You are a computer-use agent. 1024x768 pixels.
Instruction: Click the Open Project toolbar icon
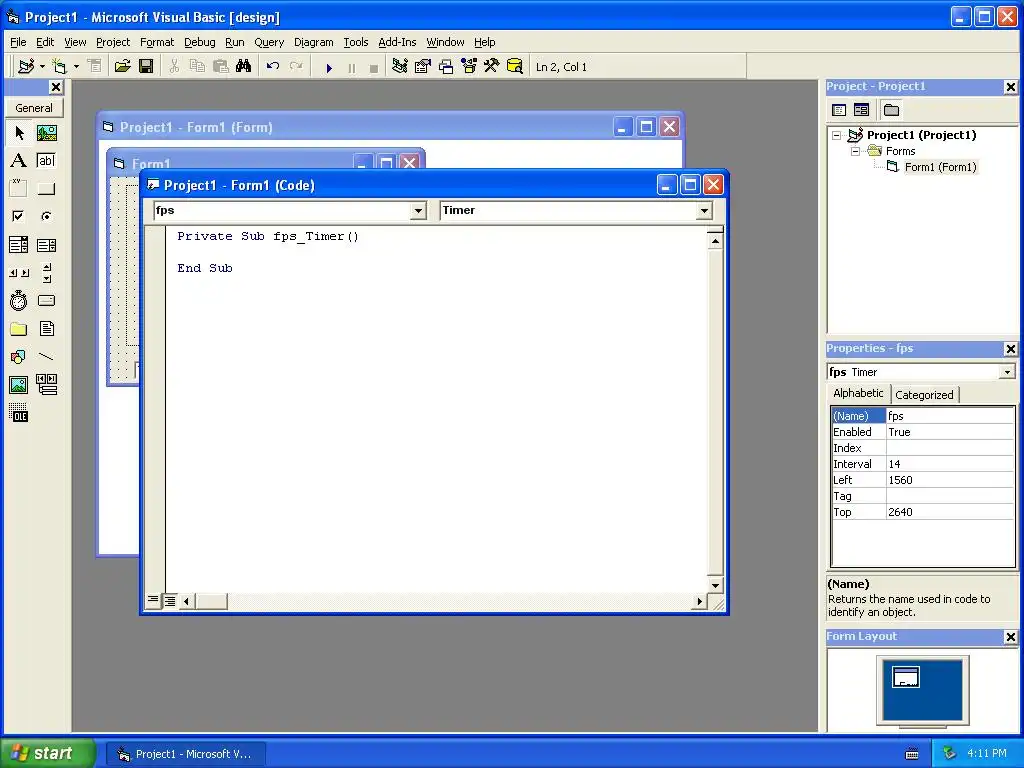(122, 67)
